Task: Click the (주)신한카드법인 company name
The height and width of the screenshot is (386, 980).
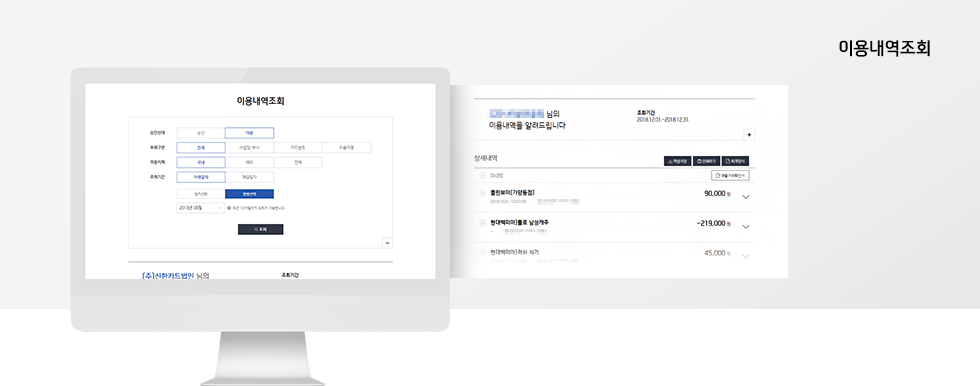Action: point(168,275)
